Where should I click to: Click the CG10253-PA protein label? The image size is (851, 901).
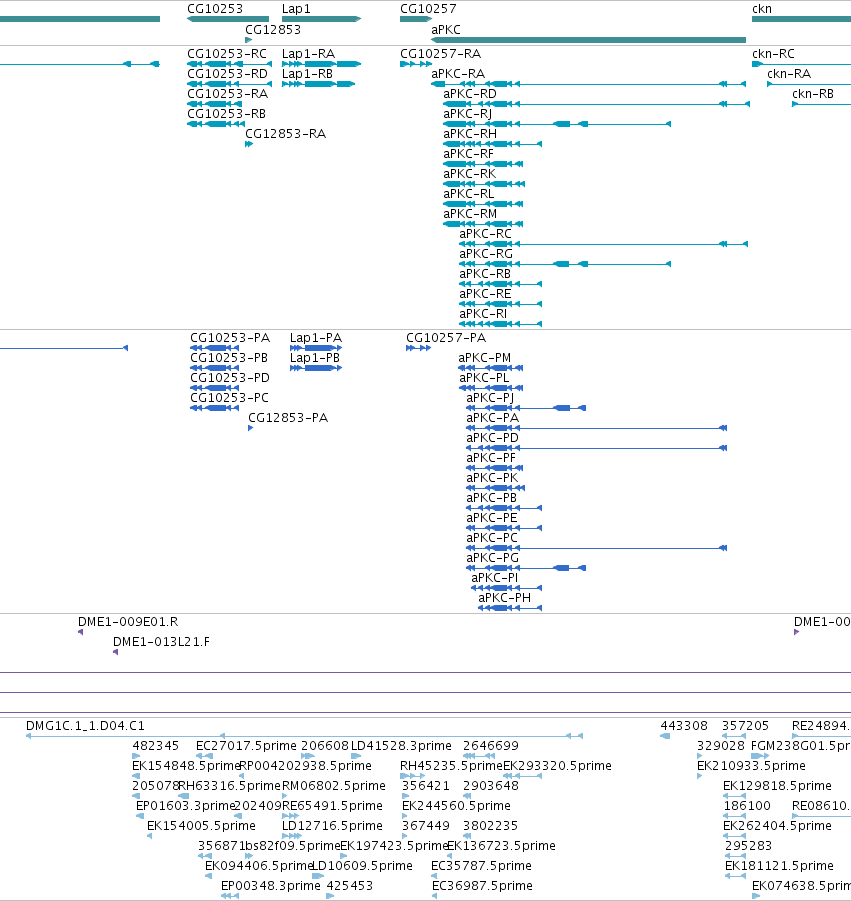230,337
